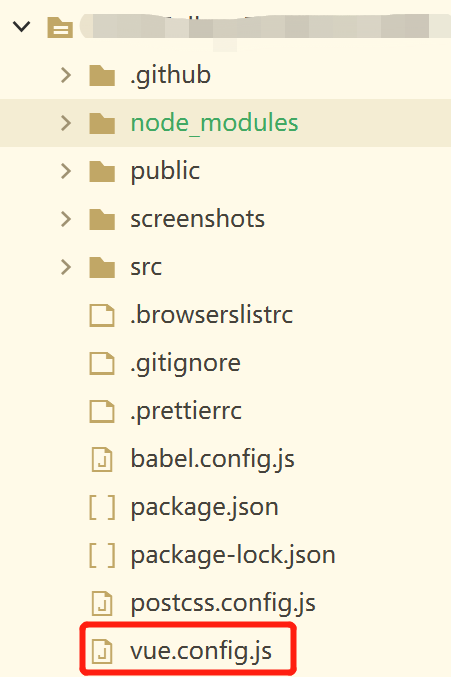Select the public folder label
Image resolution: width=451 pixels, height=677 pixels.
pos(165,171)
